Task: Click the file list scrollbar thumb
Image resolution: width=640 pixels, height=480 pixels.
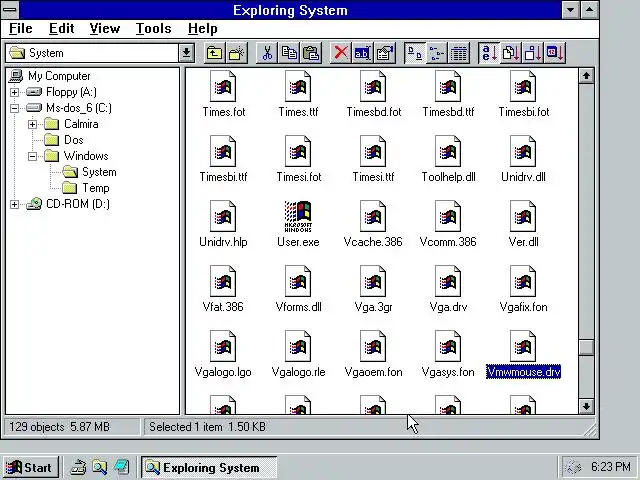Action: click(x=587, y=347)
